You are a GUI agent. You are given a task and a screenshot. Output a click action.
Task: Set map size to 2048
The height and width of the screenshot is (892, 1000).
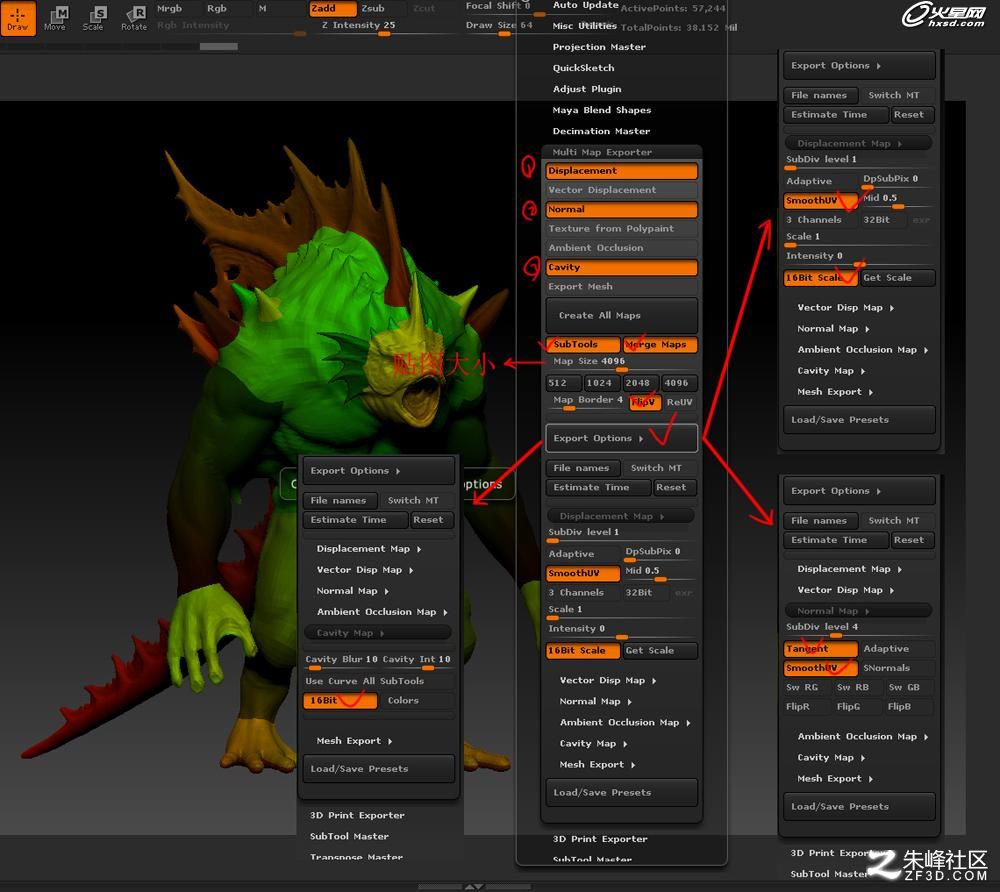(x=640, y=383)
